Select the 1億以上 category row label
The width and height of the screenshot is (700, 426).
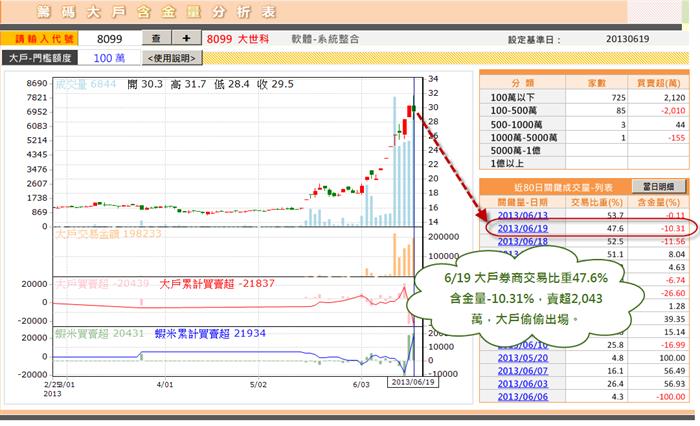point(507,163)
